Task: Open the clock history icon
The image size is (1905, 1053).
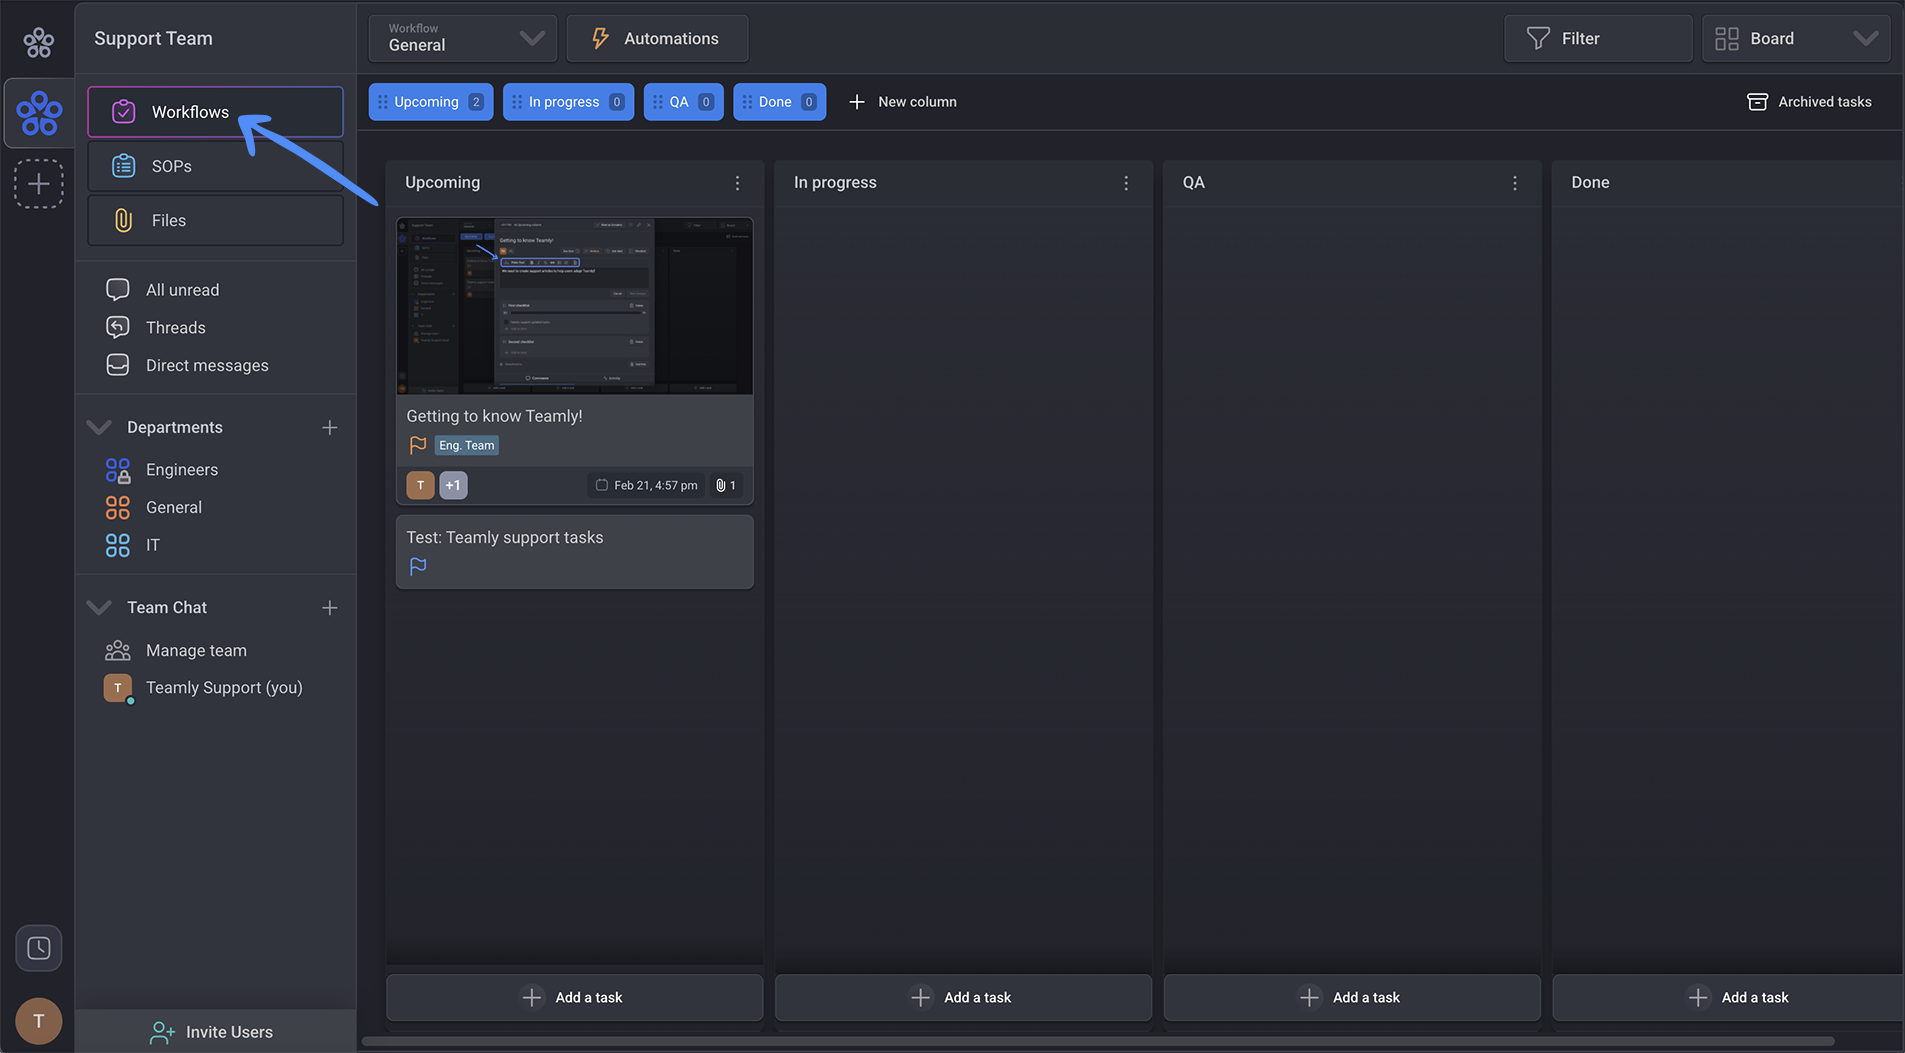Action: point(38,948)
